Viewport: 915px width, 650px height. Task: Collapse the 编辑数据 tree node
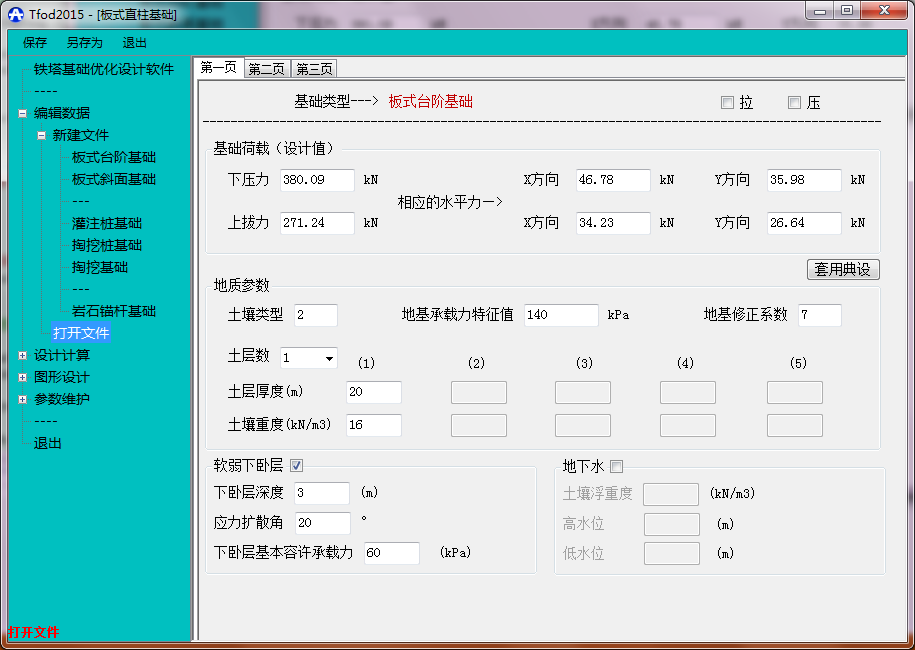tap(23, 113)
